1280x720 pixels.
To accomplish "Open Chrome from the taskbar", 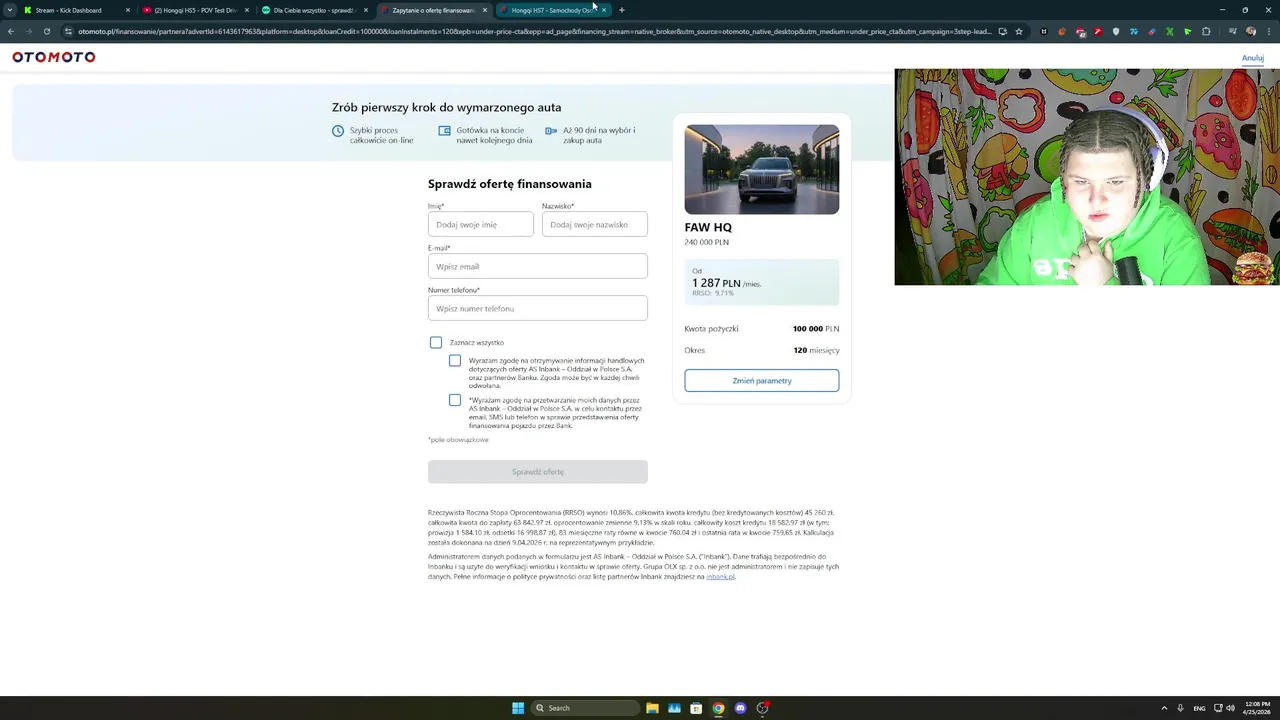I will 718,708.
